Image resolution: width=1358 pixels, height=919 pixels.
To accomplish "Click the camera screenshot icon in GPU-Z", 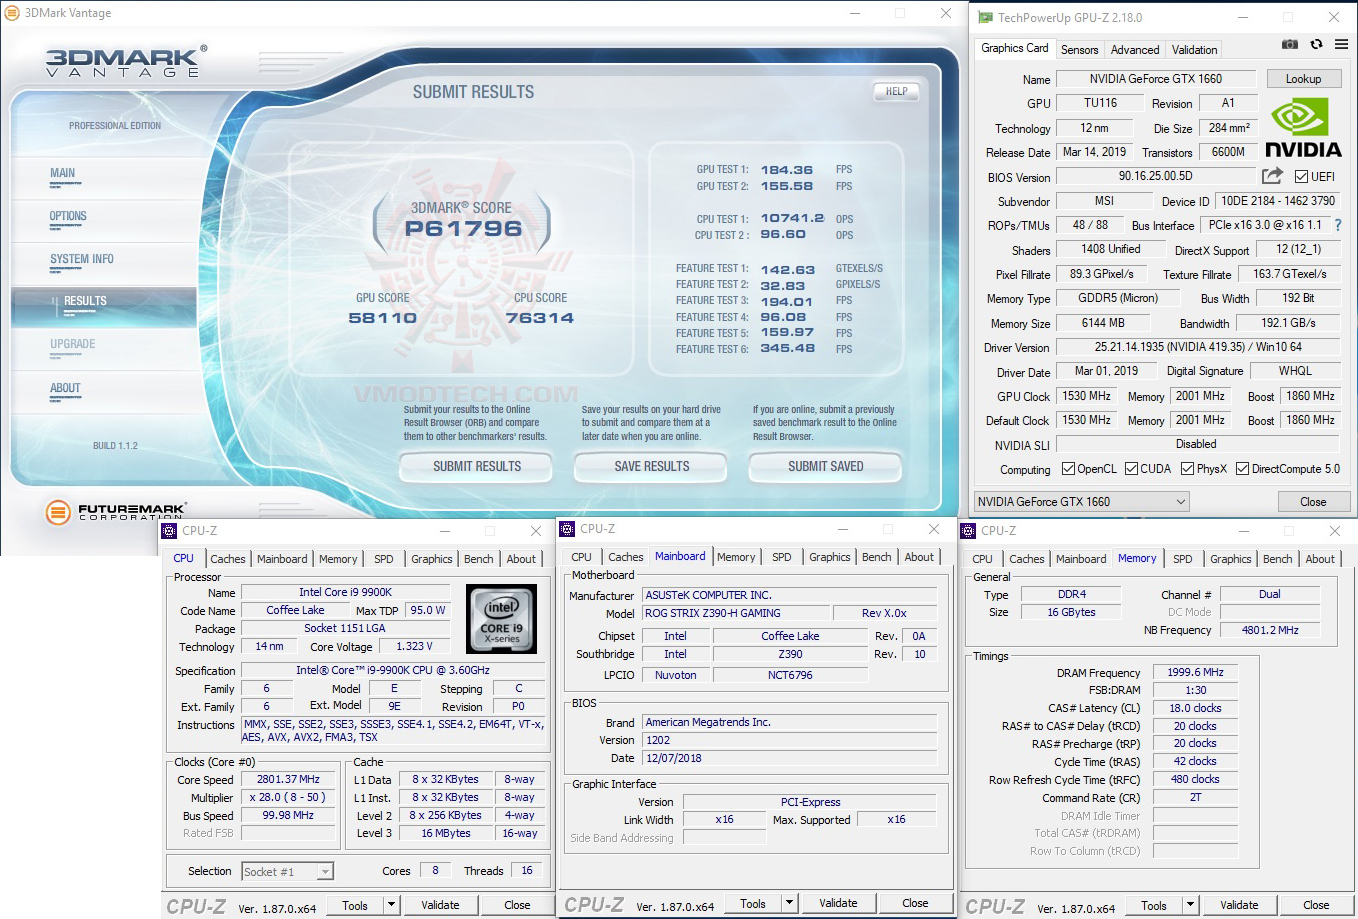I will pyautogui.click(x=1289, y=44).
